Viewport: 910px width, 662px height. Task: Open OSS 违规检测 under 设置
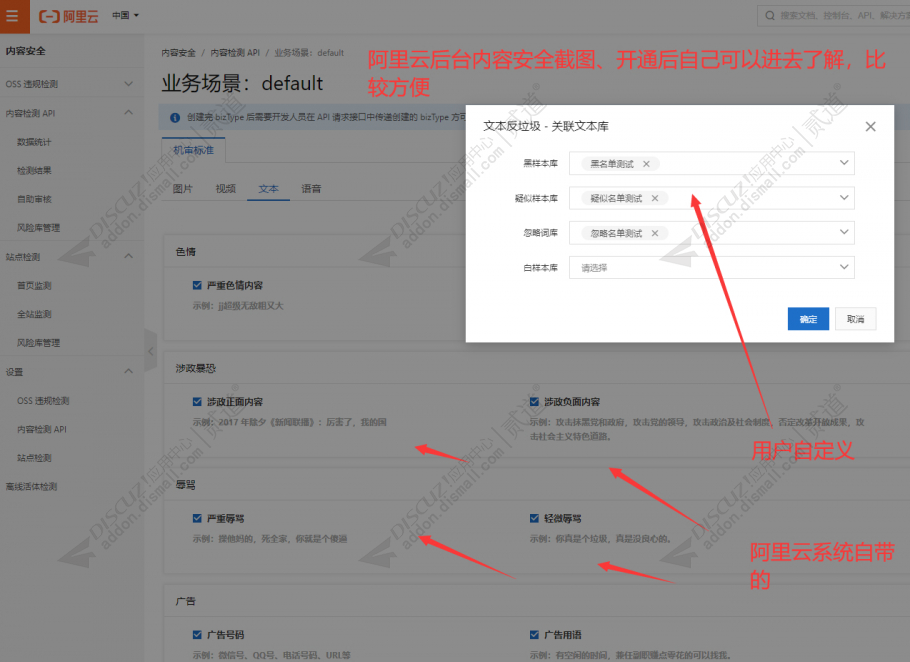[x=43, y=400]
